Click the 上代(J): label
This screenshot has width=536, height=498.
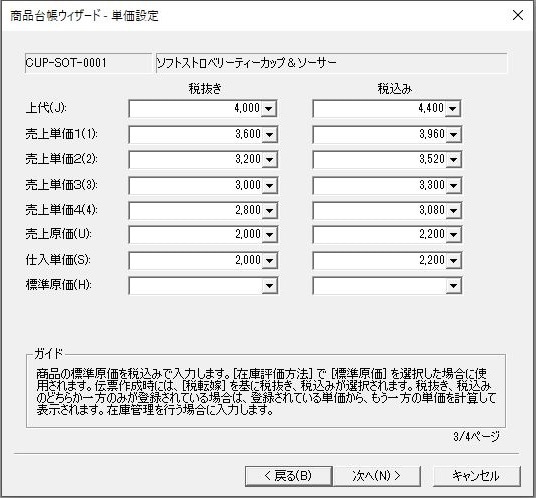pos(46,108)
